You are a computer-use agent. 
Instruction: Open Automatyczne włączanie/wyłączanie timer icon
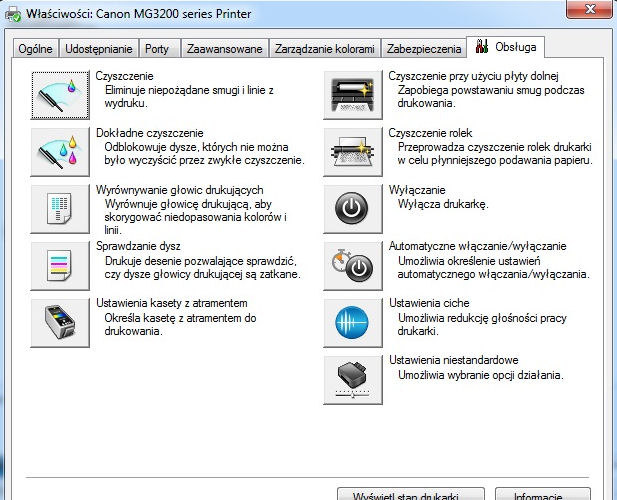tap(353, 266)
